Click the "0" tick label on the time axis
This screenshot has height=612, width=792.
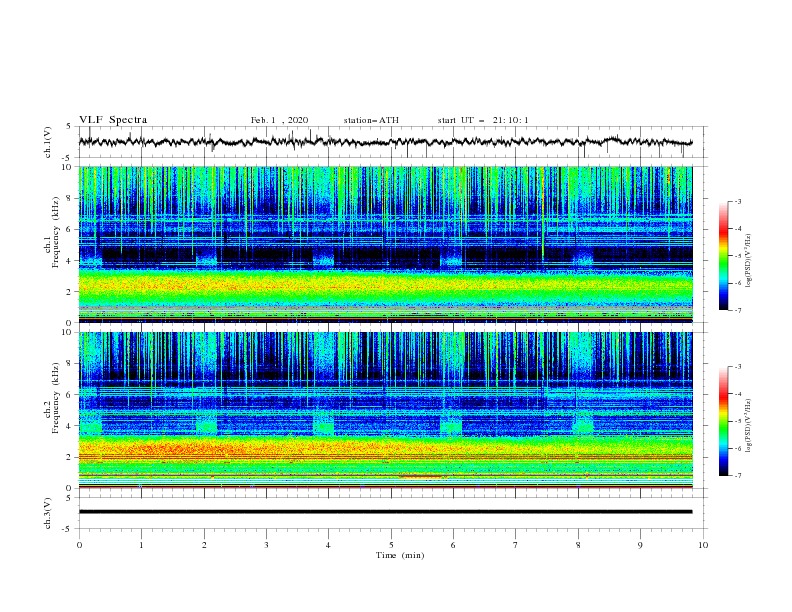coord(79,545)
